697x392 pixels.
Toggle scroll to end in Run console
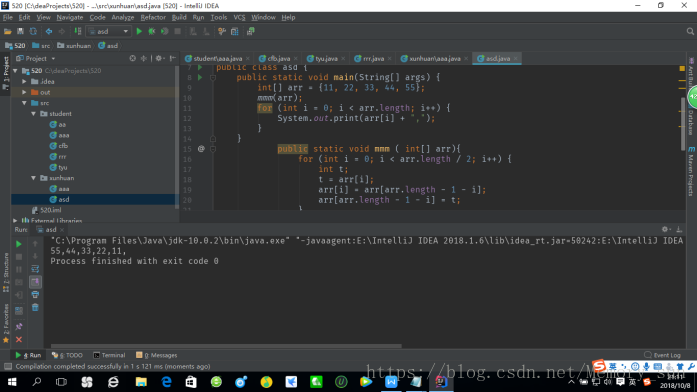coord(35,282)
